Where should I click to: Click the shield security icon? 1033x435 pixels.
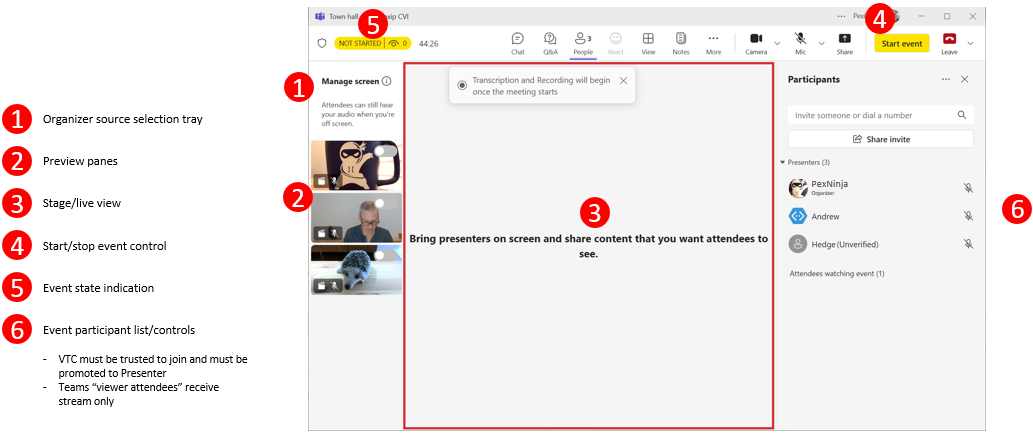tap(322, 44)
